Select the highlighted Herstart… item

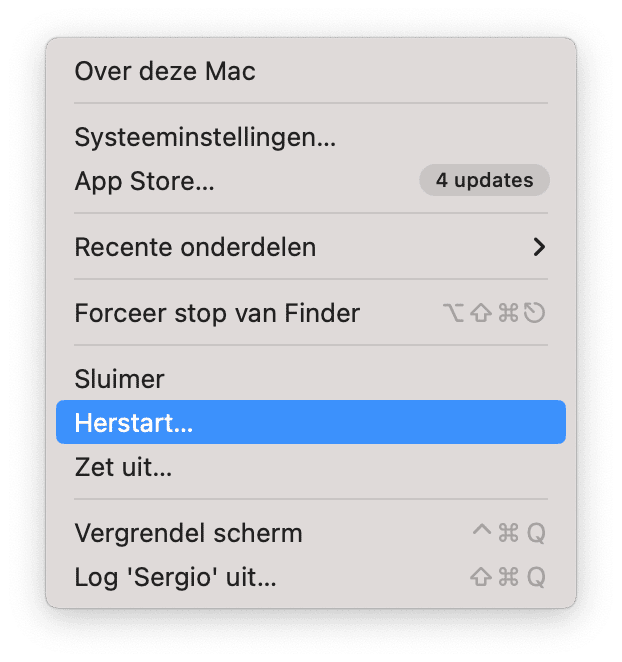pyautogui.click(x=311, y=422)
